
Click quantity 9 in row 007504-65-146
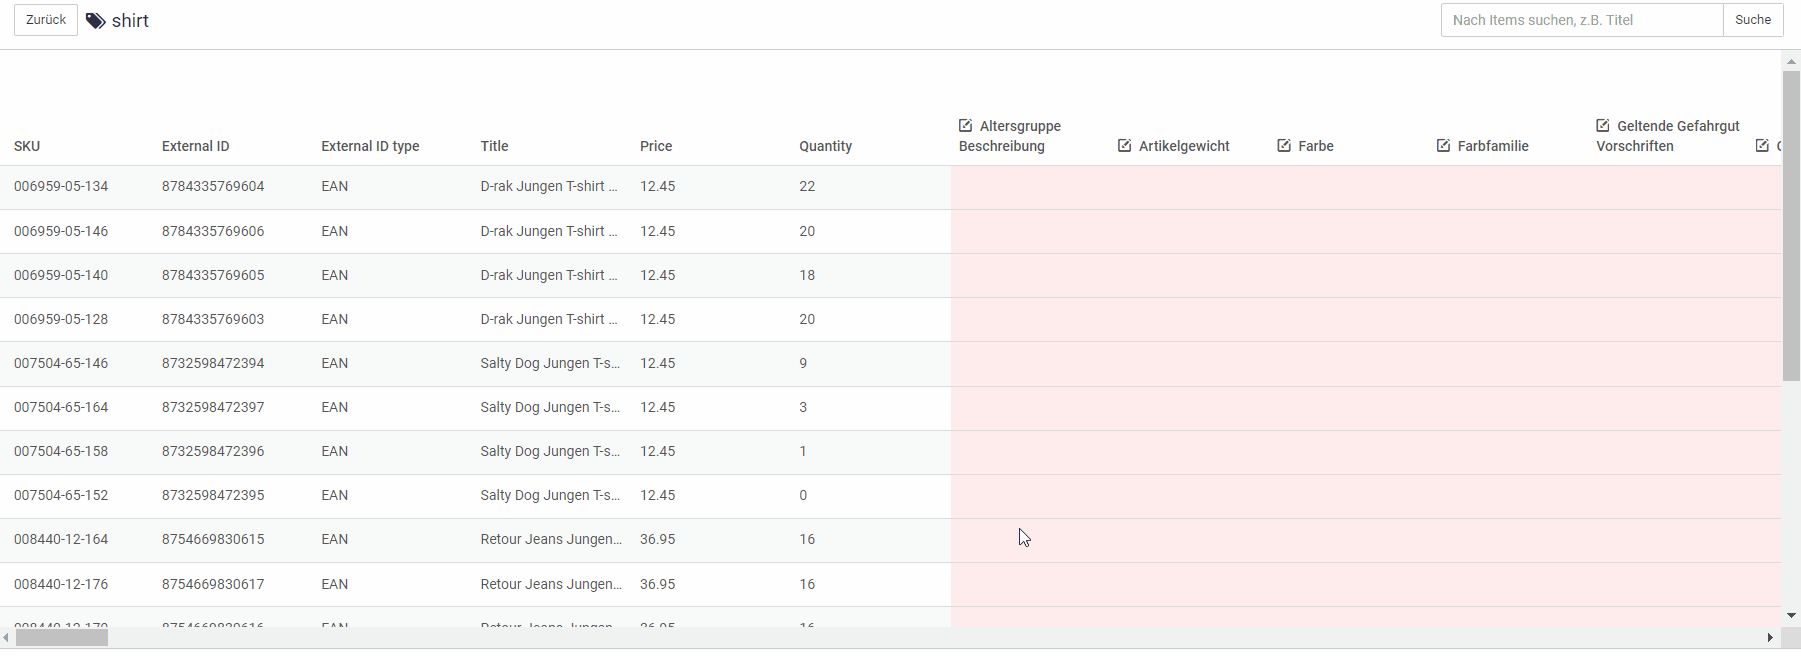[803, 363]
